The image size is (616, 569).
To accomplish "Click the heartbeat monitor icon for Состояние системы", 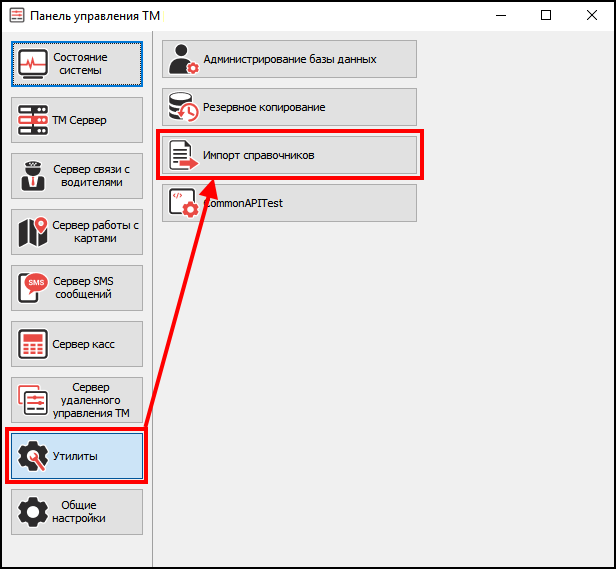I will point(34,64).
